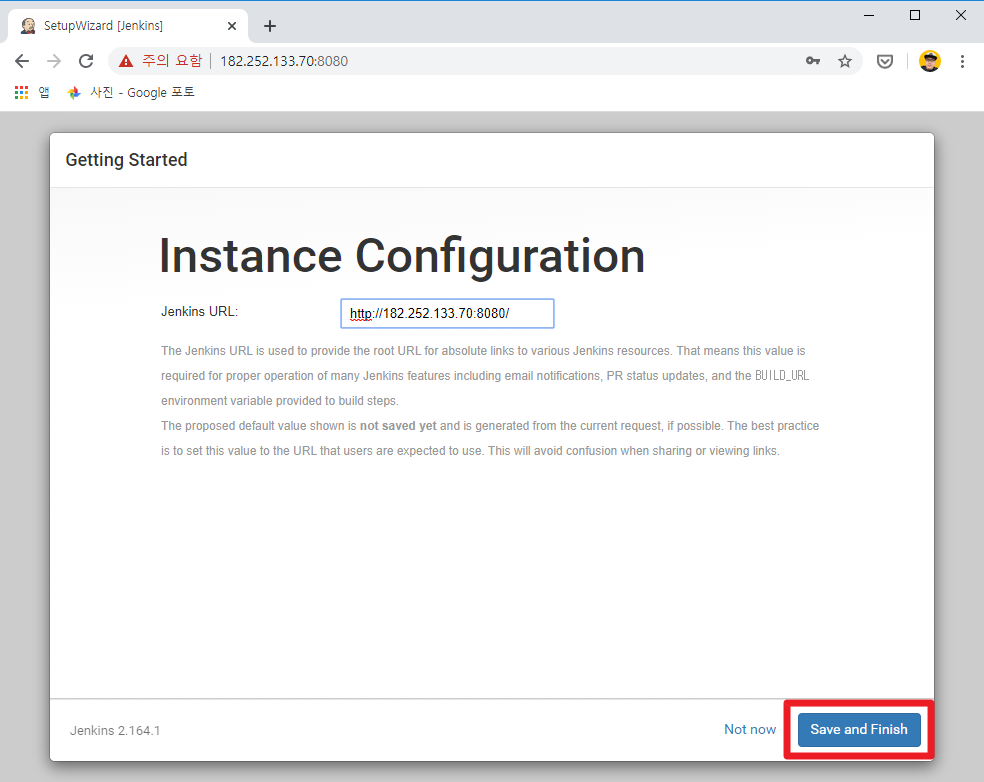
Task: Open the Google apps grid on bookmarks bar
Action: [20, 92]
